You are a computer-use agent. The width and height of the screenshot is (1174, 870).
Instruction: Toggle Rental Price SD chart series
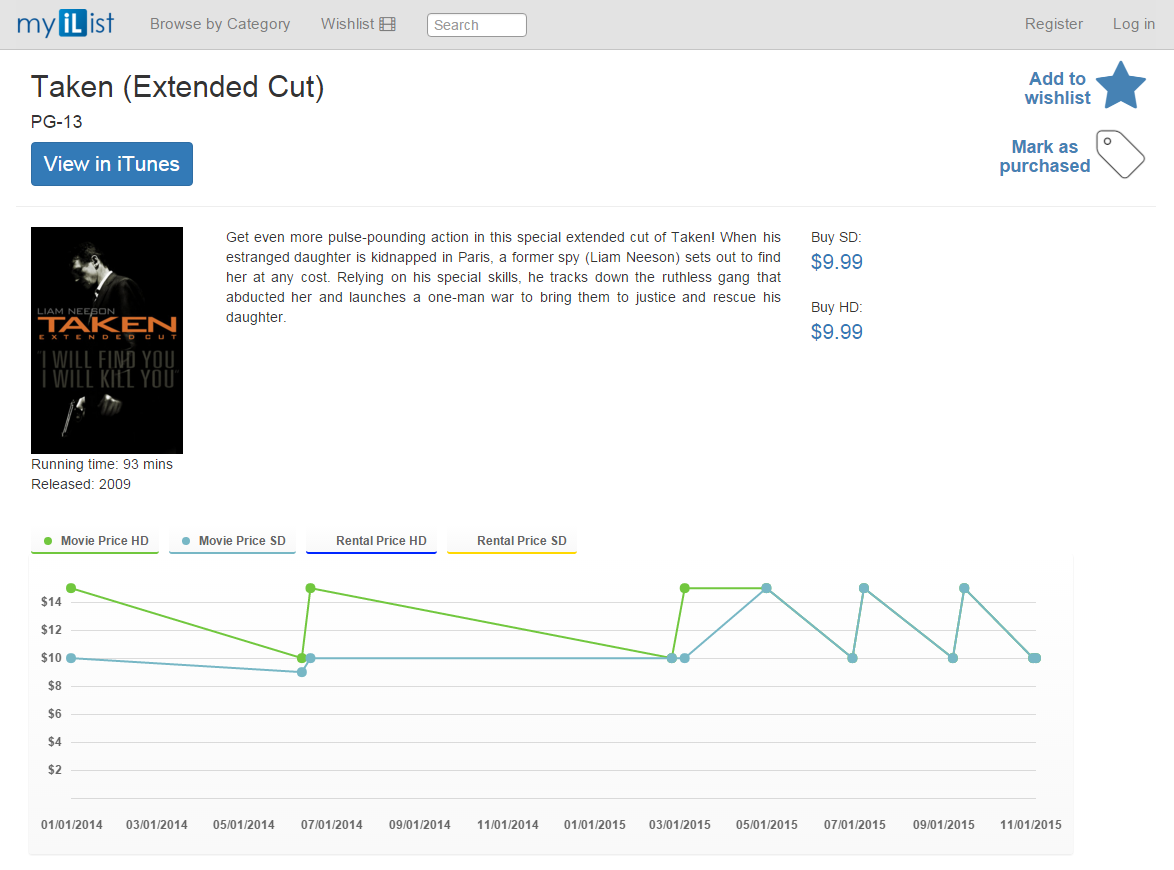pos(512,541)
